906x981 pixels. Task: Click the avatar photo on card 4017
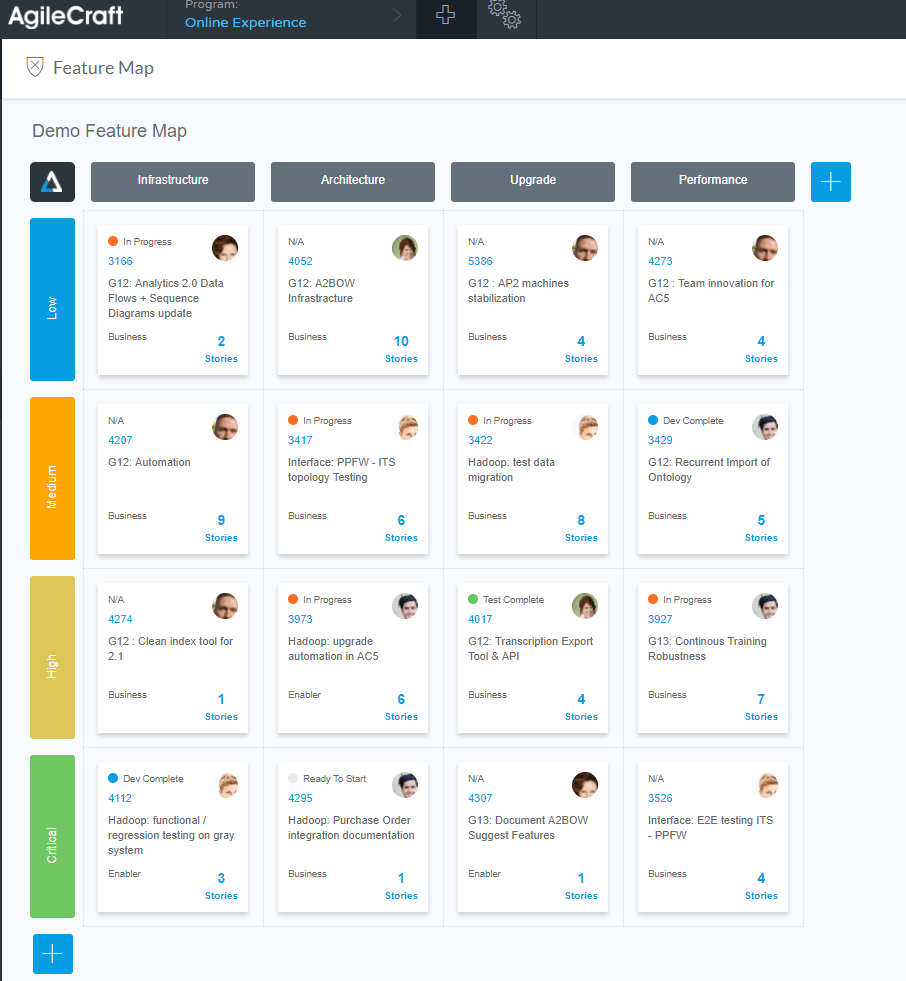[585, 605]
